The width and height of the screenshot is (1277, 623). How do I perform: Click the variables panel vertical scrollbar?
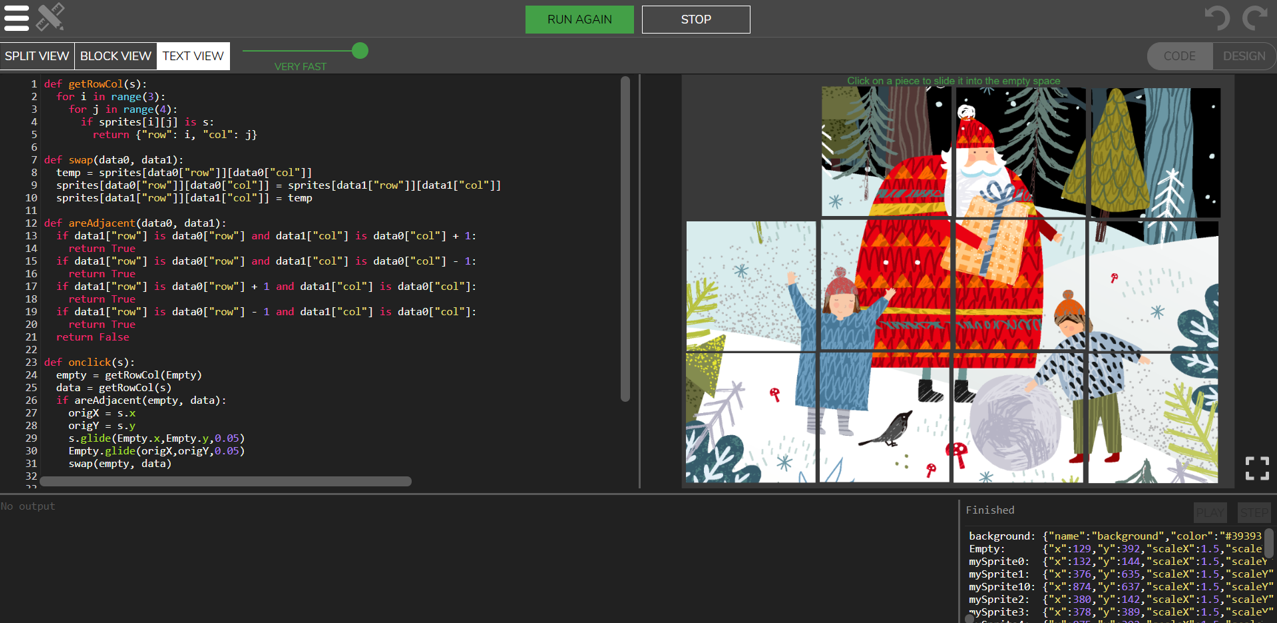[1269, 543]
